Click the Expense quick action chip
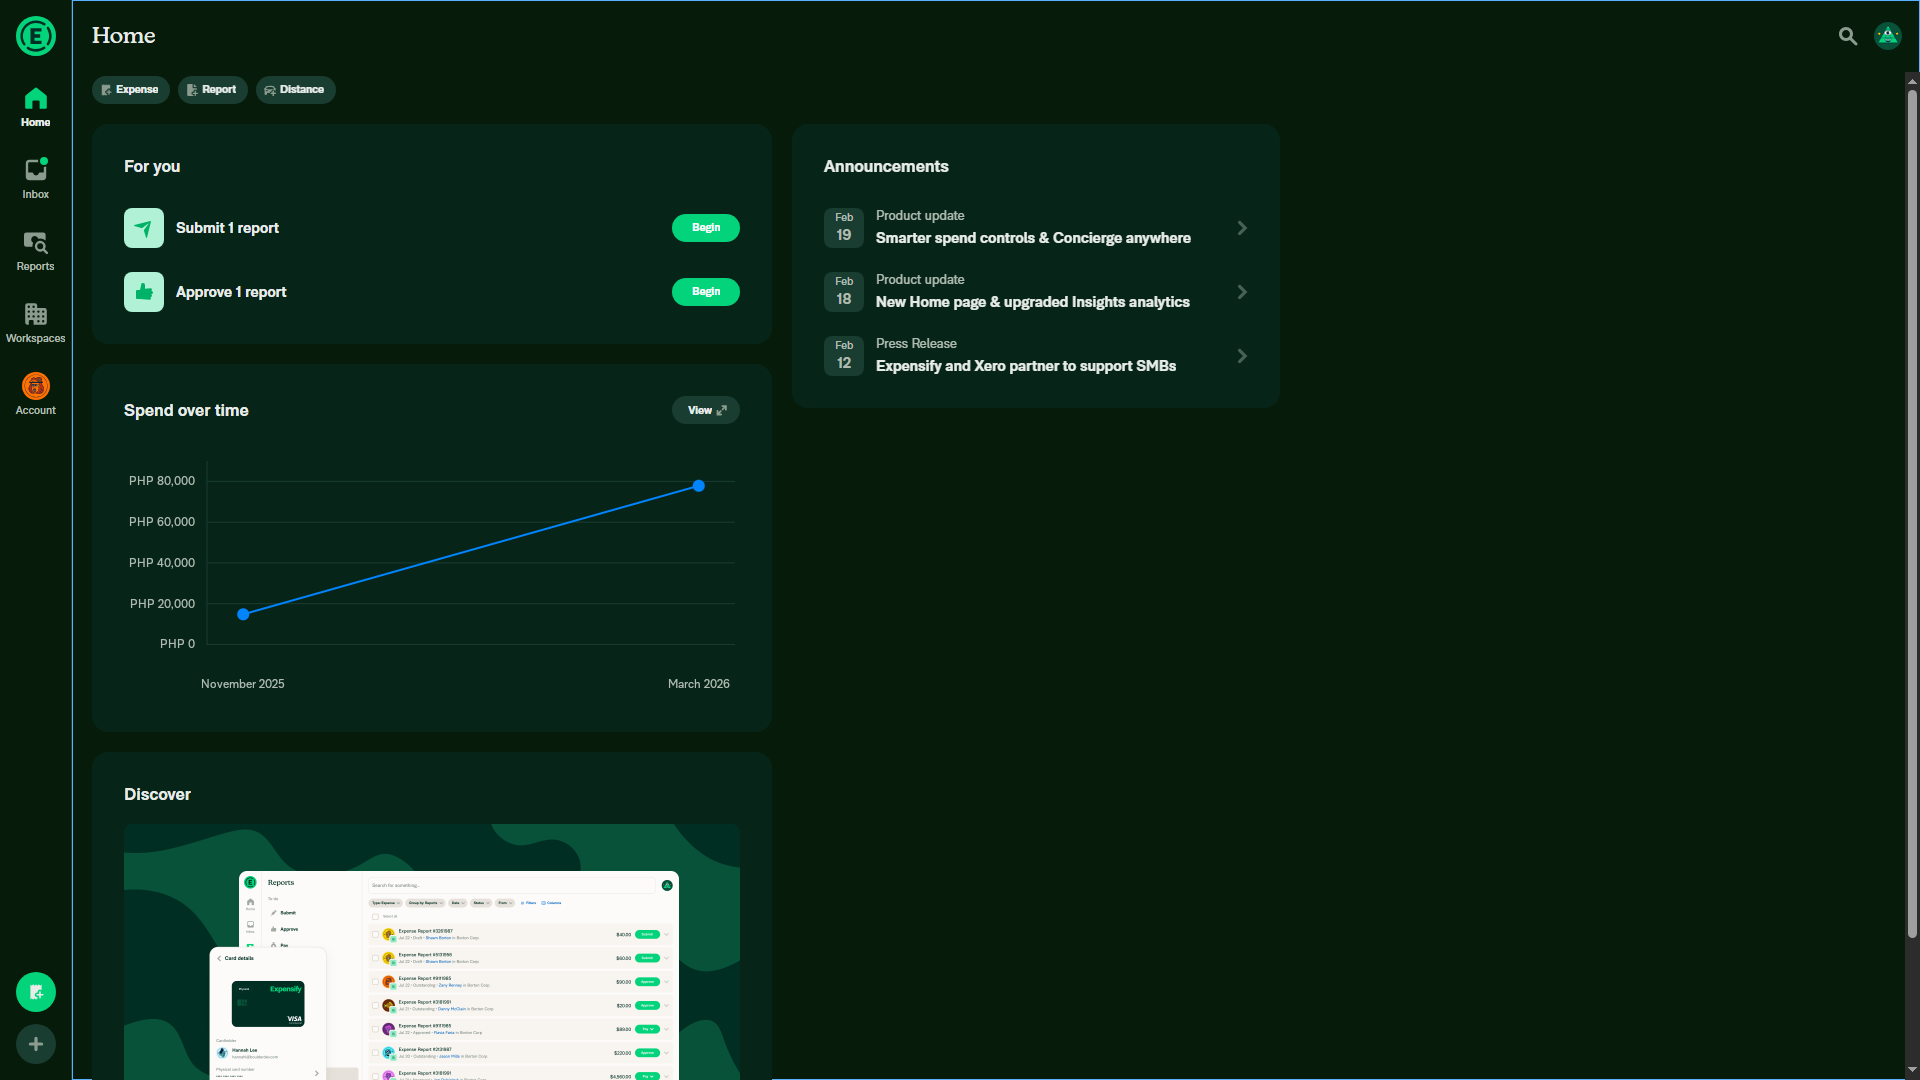1920x1080 pixels. (x=130, y=90)
